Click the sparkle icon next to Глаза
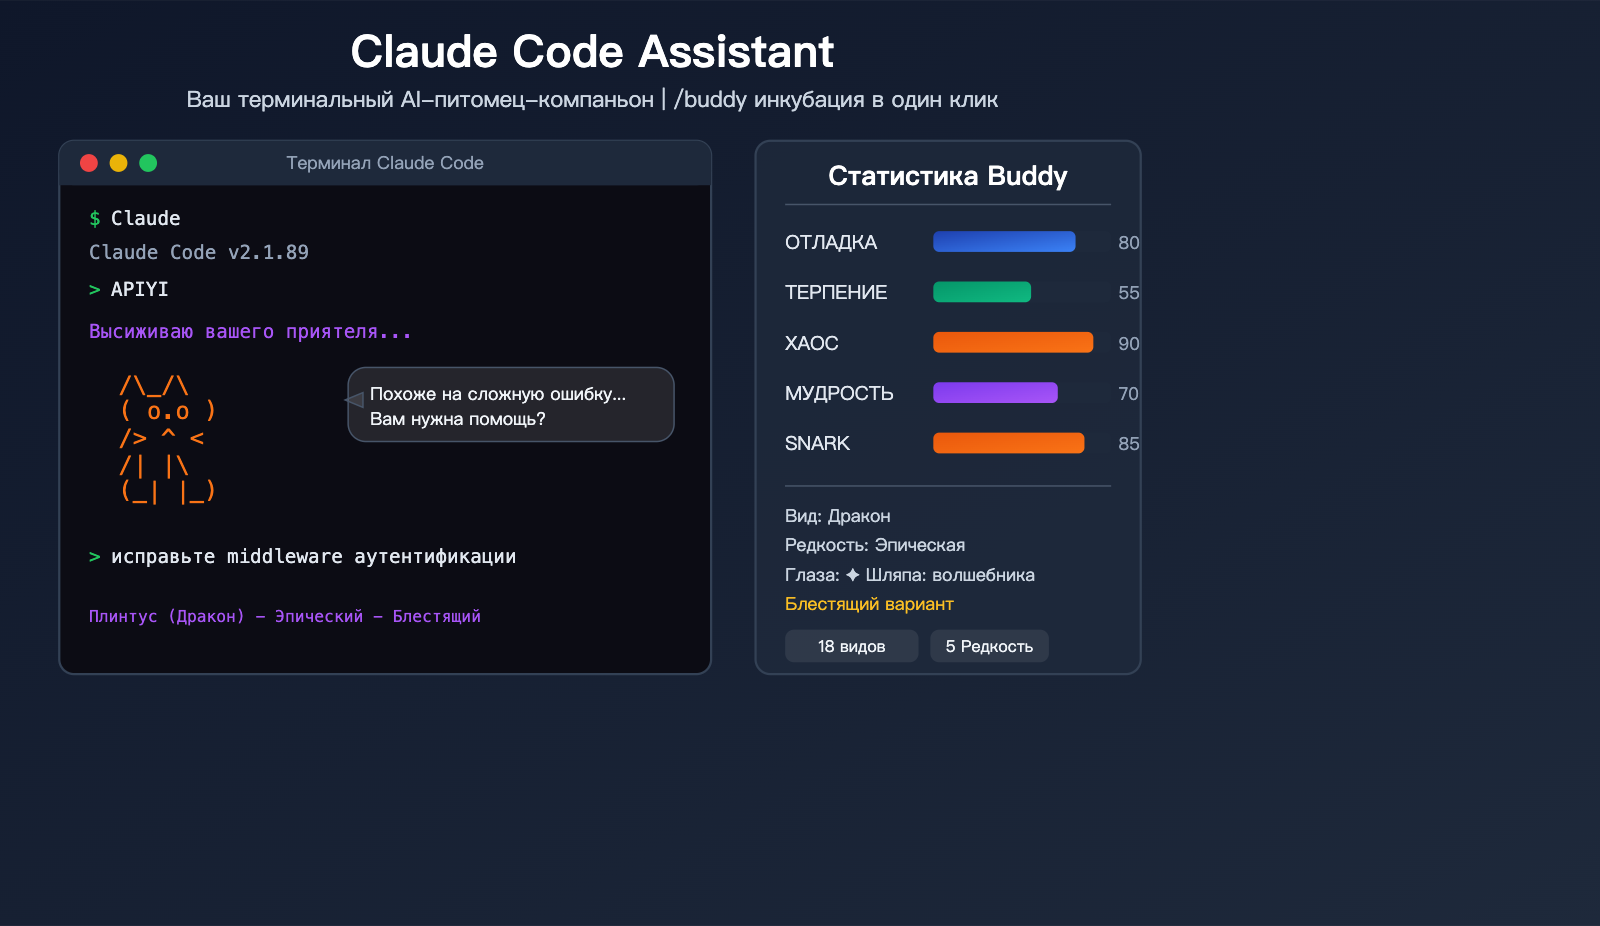1600x926 pixels. (x=855, y=575)
